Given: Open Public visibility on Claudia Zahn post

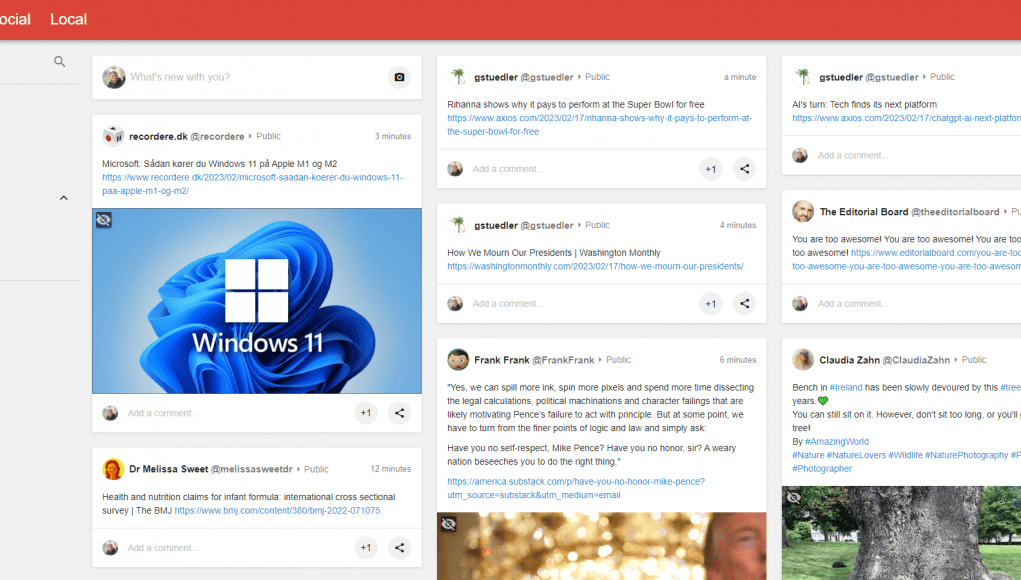Looking at the screenshot, I should tap(973, 359).
